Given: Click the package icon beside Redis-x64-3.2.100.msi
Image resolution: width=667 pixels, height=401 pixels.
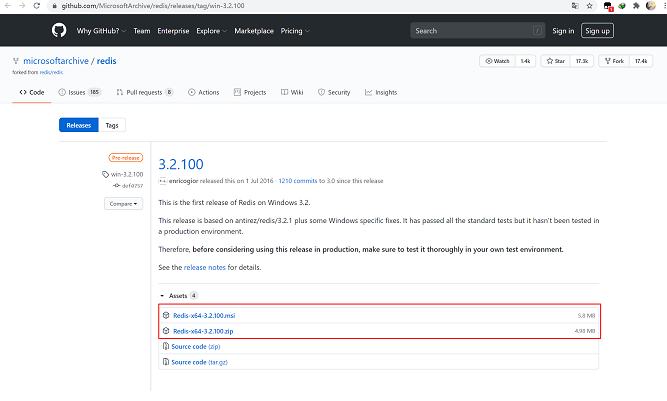Looking at the screenshot, I should [x=166, y=316].
